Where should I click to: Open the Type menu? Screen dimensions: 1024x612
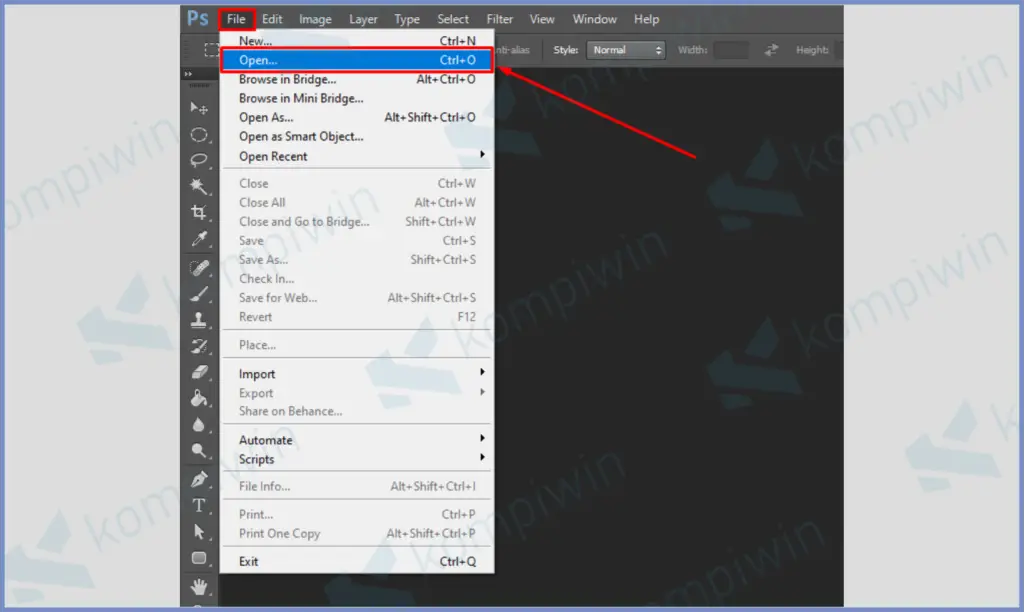coord(407,19)
